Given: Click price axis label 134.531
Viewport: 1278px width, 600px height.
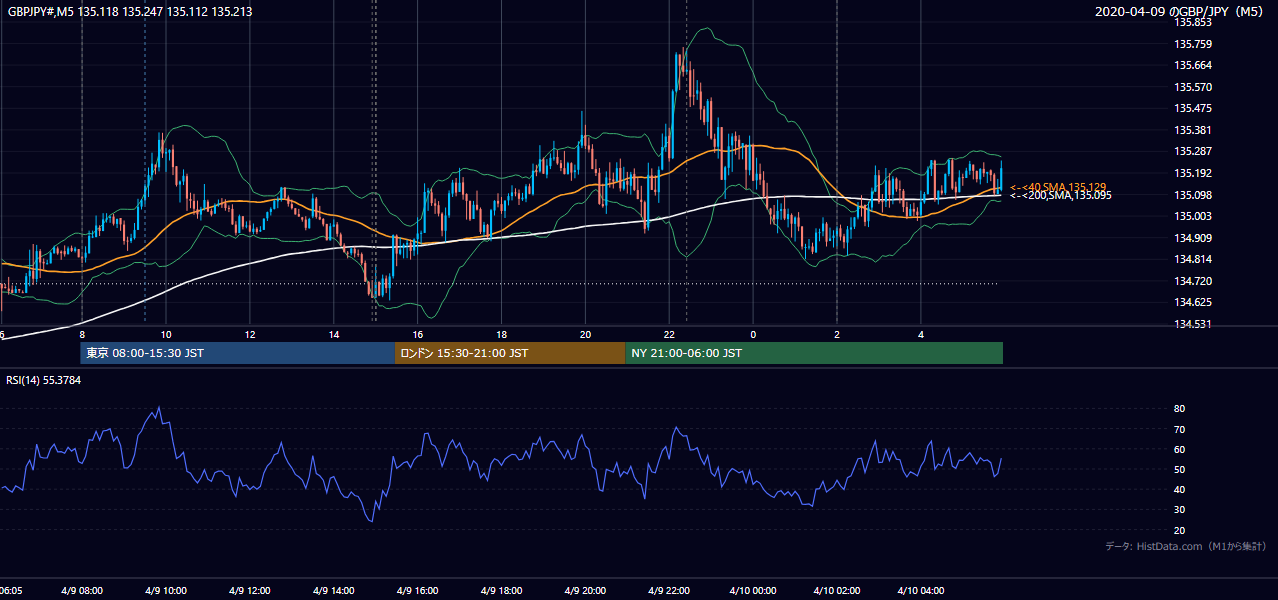Looking at the screenshot, I should click(1193, 324).
